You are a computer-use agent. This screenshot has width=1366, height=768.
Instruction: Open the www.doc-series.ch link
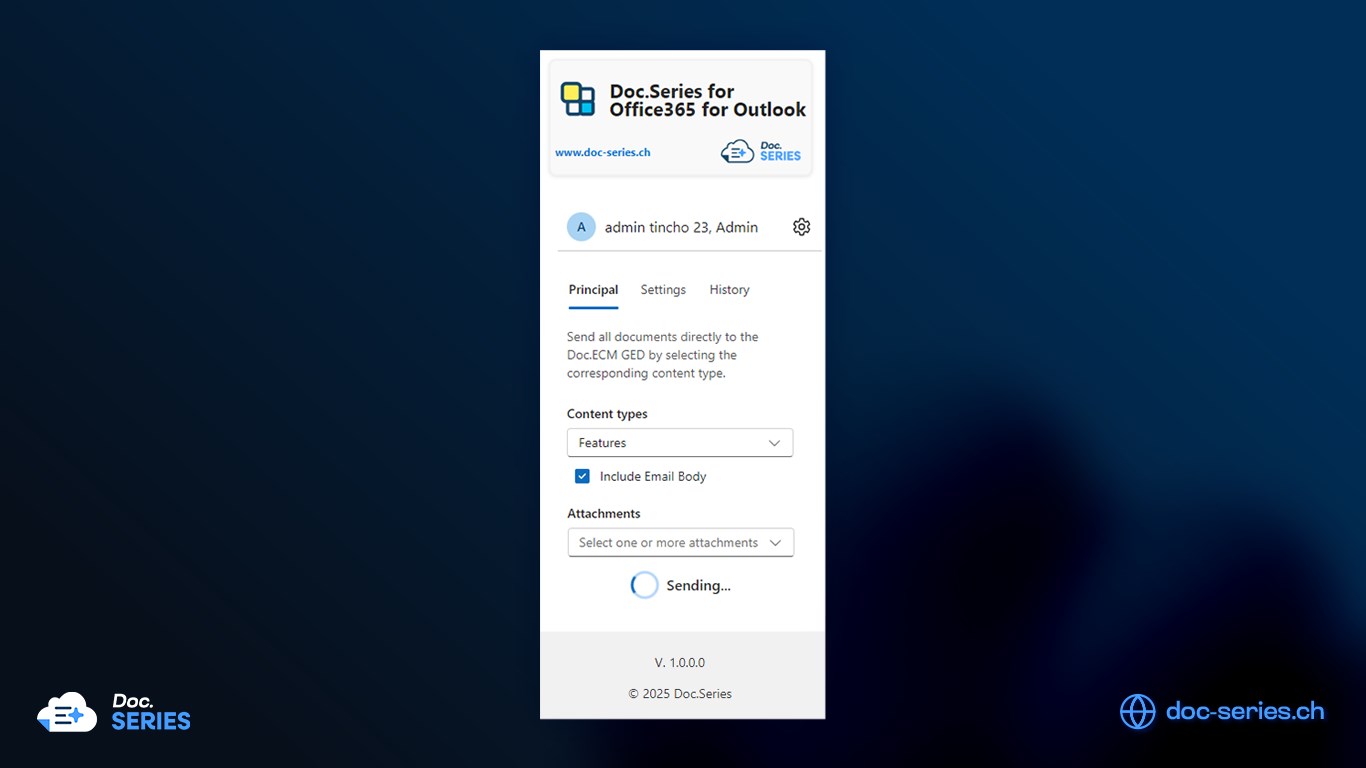603,153
